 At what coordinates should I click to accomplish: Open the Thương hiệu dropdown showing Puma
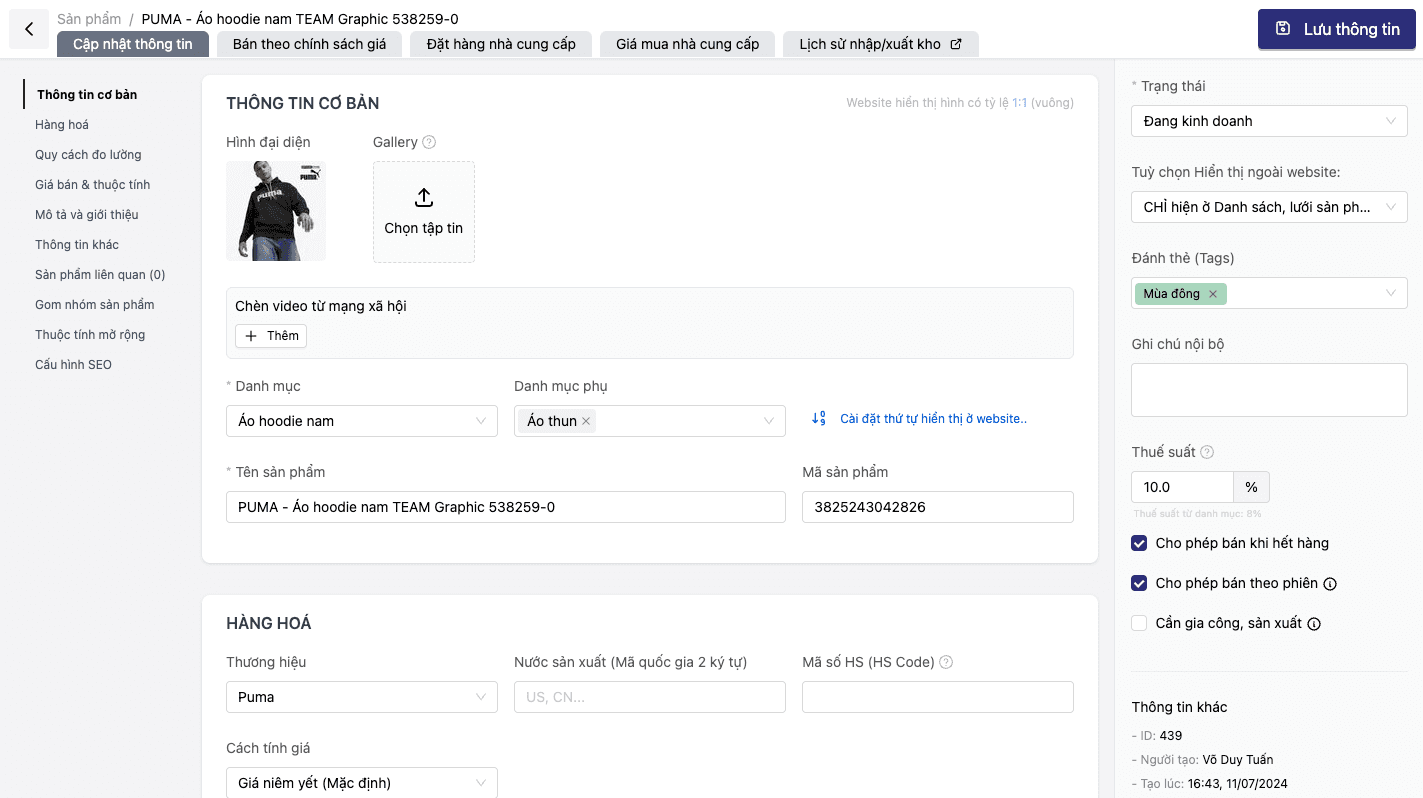click(x=362, y=697)
